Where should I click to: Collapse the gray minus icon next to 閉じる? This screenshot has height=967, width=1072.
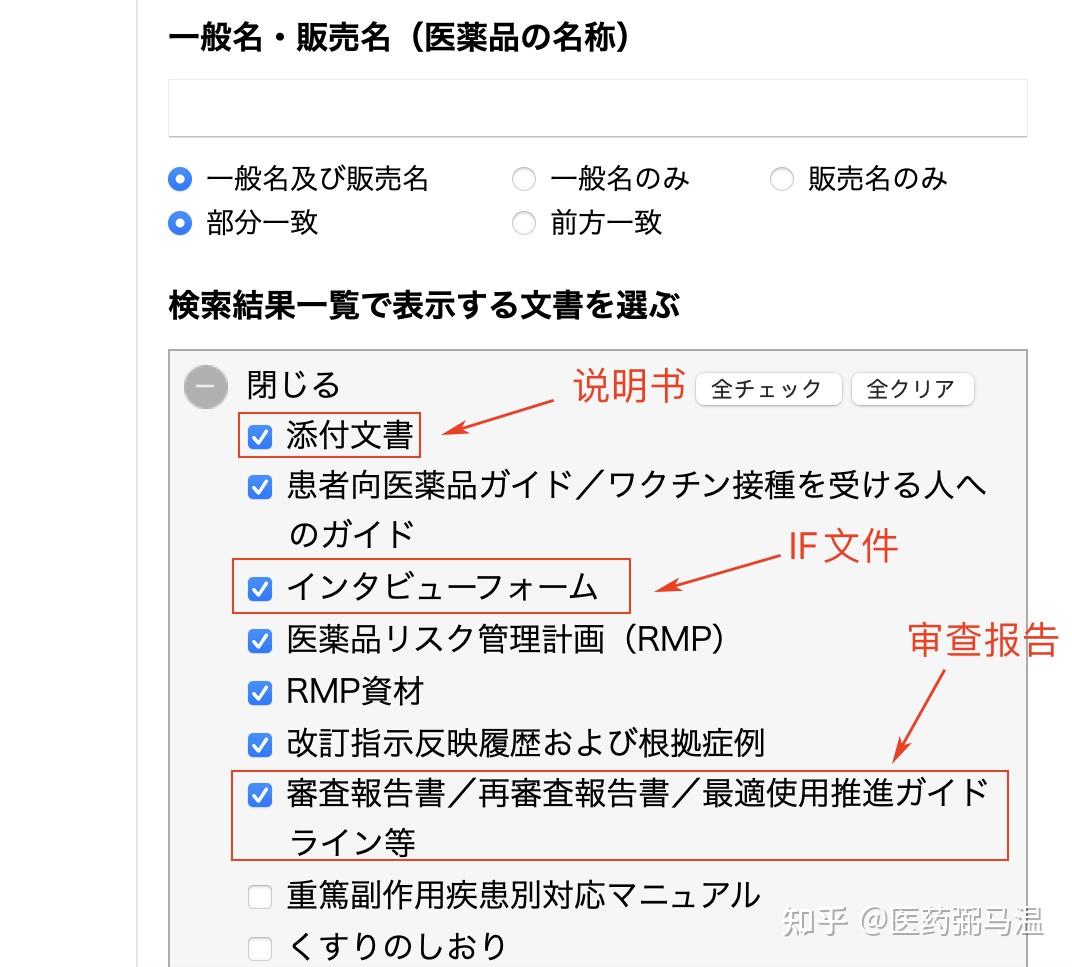[x=205, y=386]
